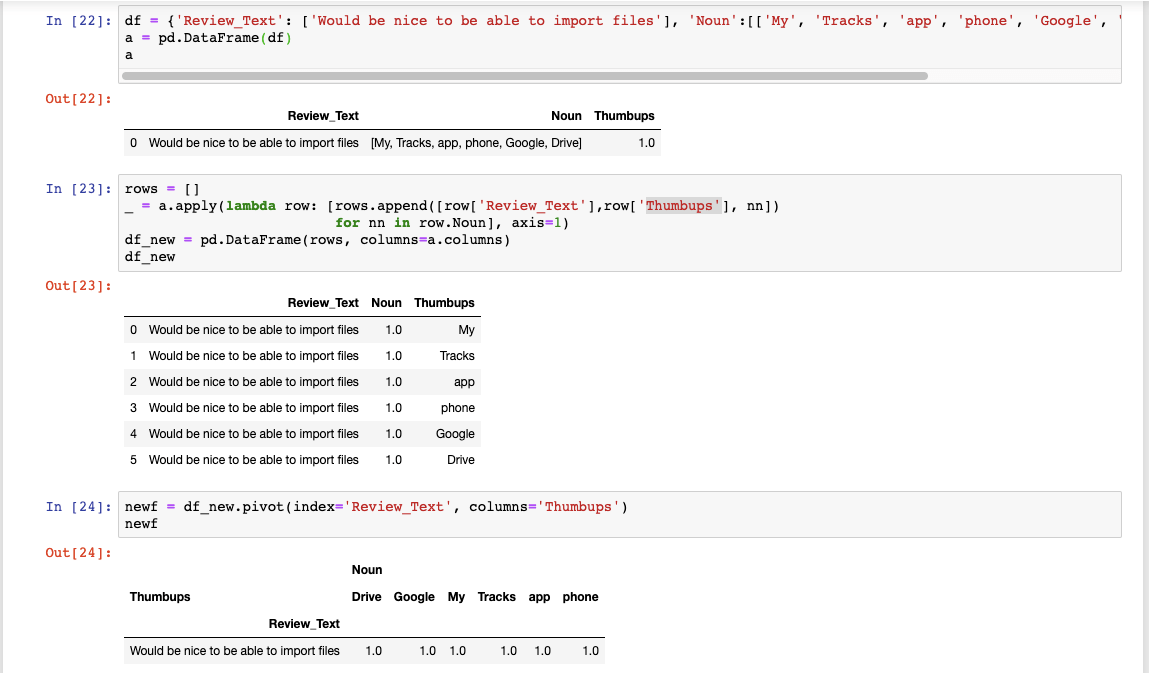This screenshot has width=1149, height=673.
Task: Click the 'df_new.pivot' code in cell 24
Action: tap(234, 507)
